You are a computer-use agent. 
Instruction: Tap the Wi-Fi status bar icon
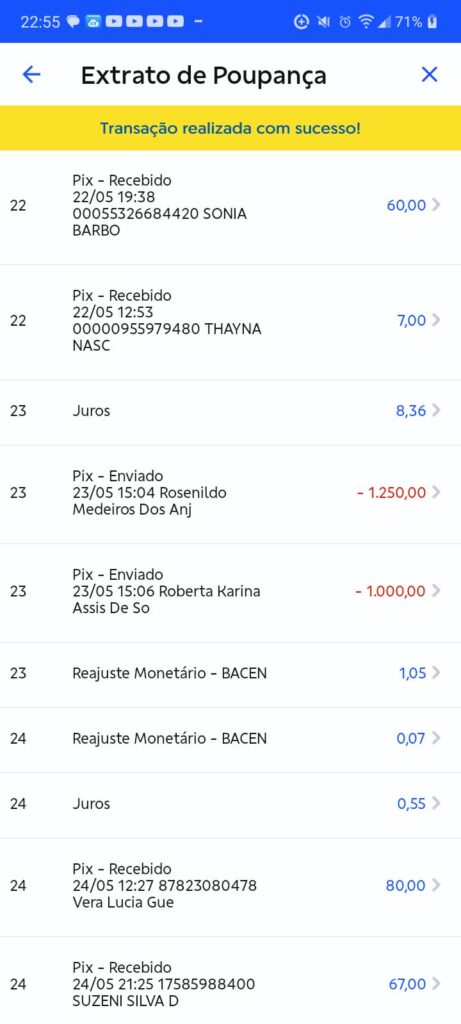pyautogui.click(x=366, y=22)
